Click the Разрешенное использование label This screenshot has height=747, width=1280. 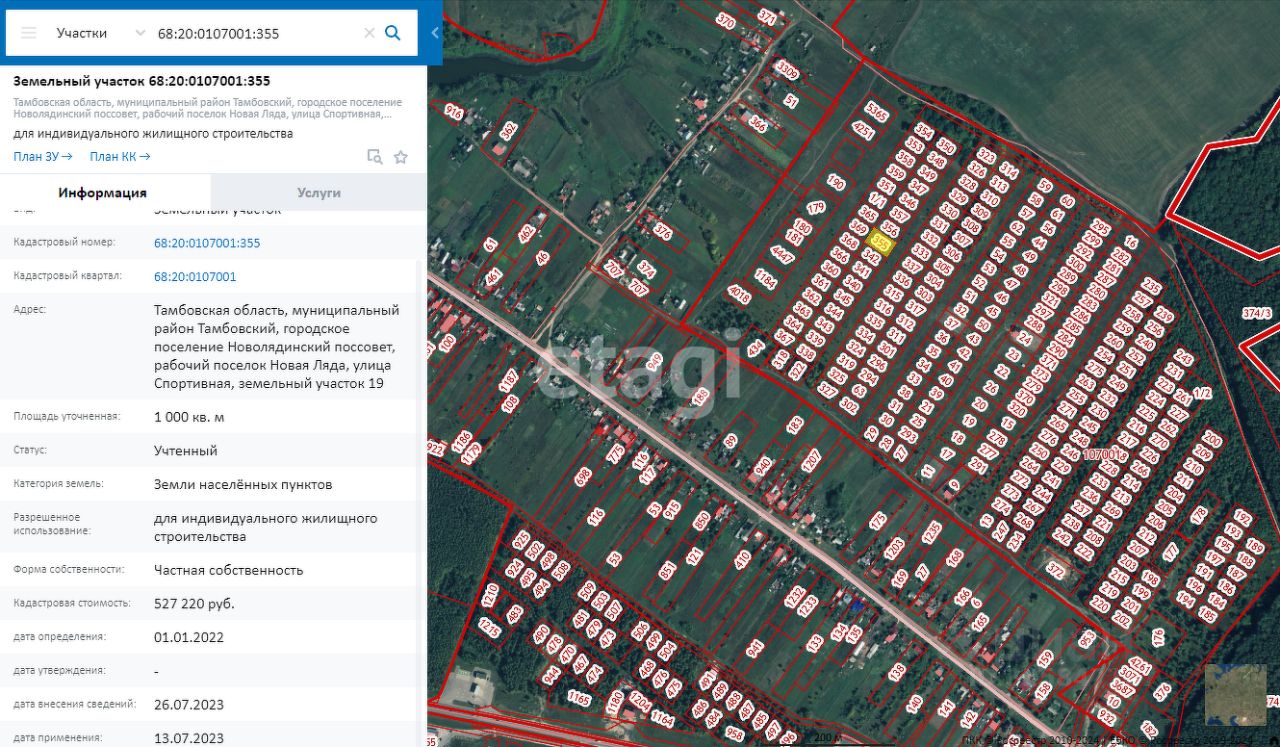47,526
